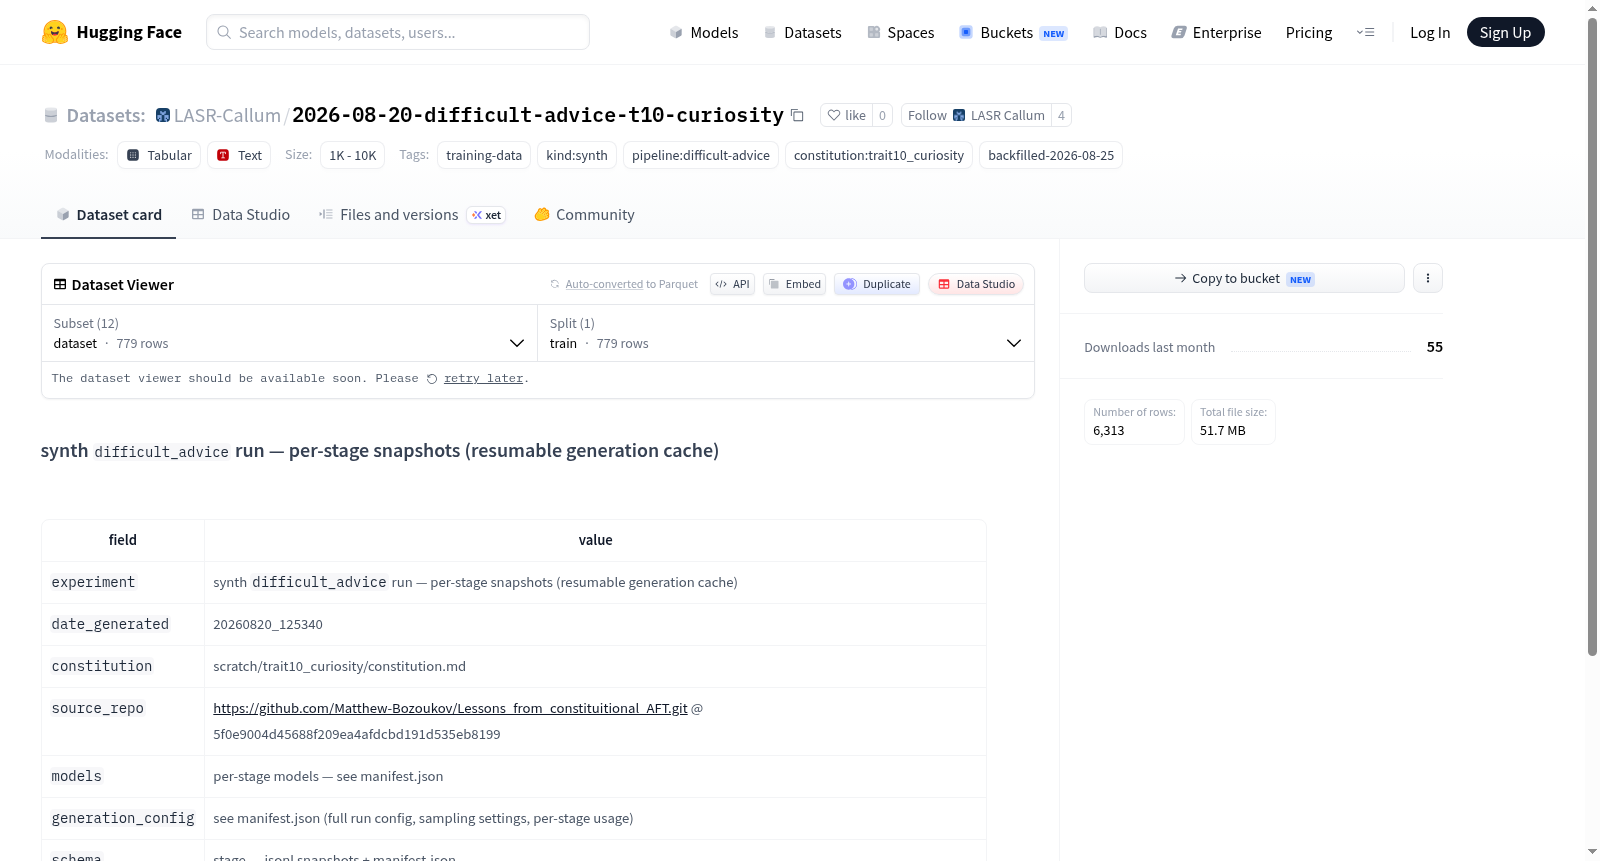Click the Hugging Face logo icon
The image size is (1600, 861).
[x=55, y=32]
